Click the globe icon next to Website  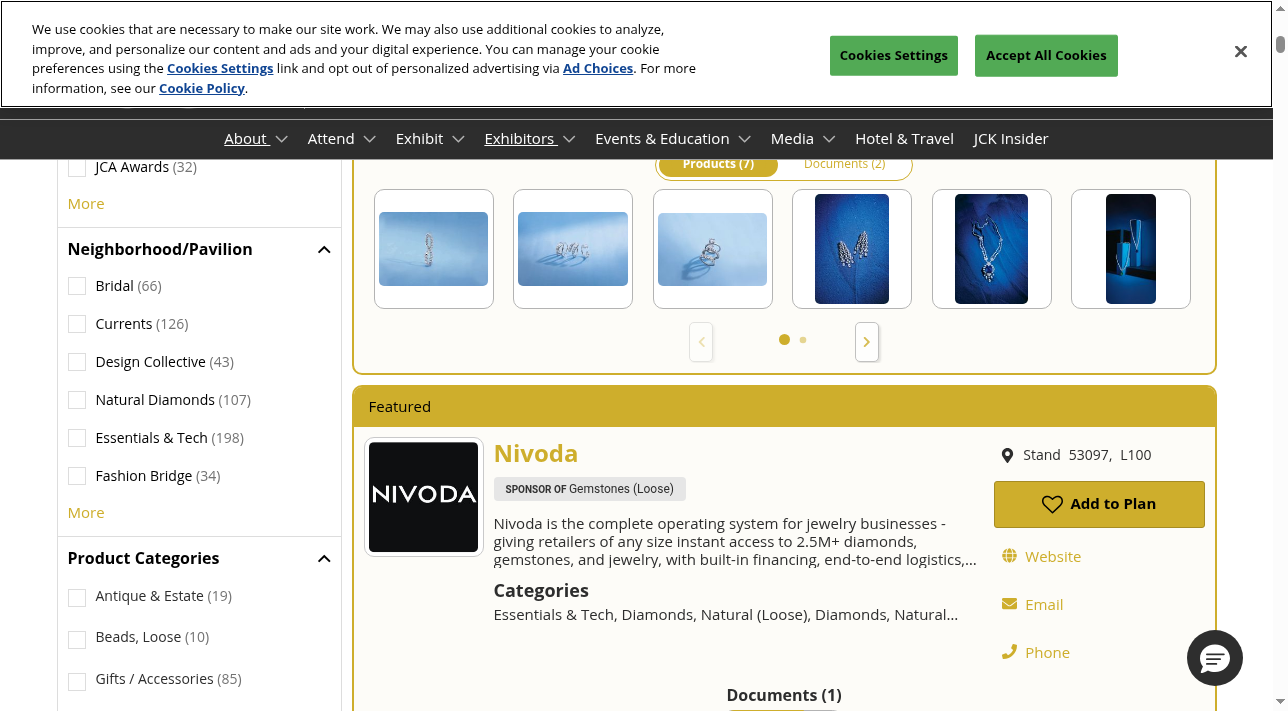coord(1009,556)
